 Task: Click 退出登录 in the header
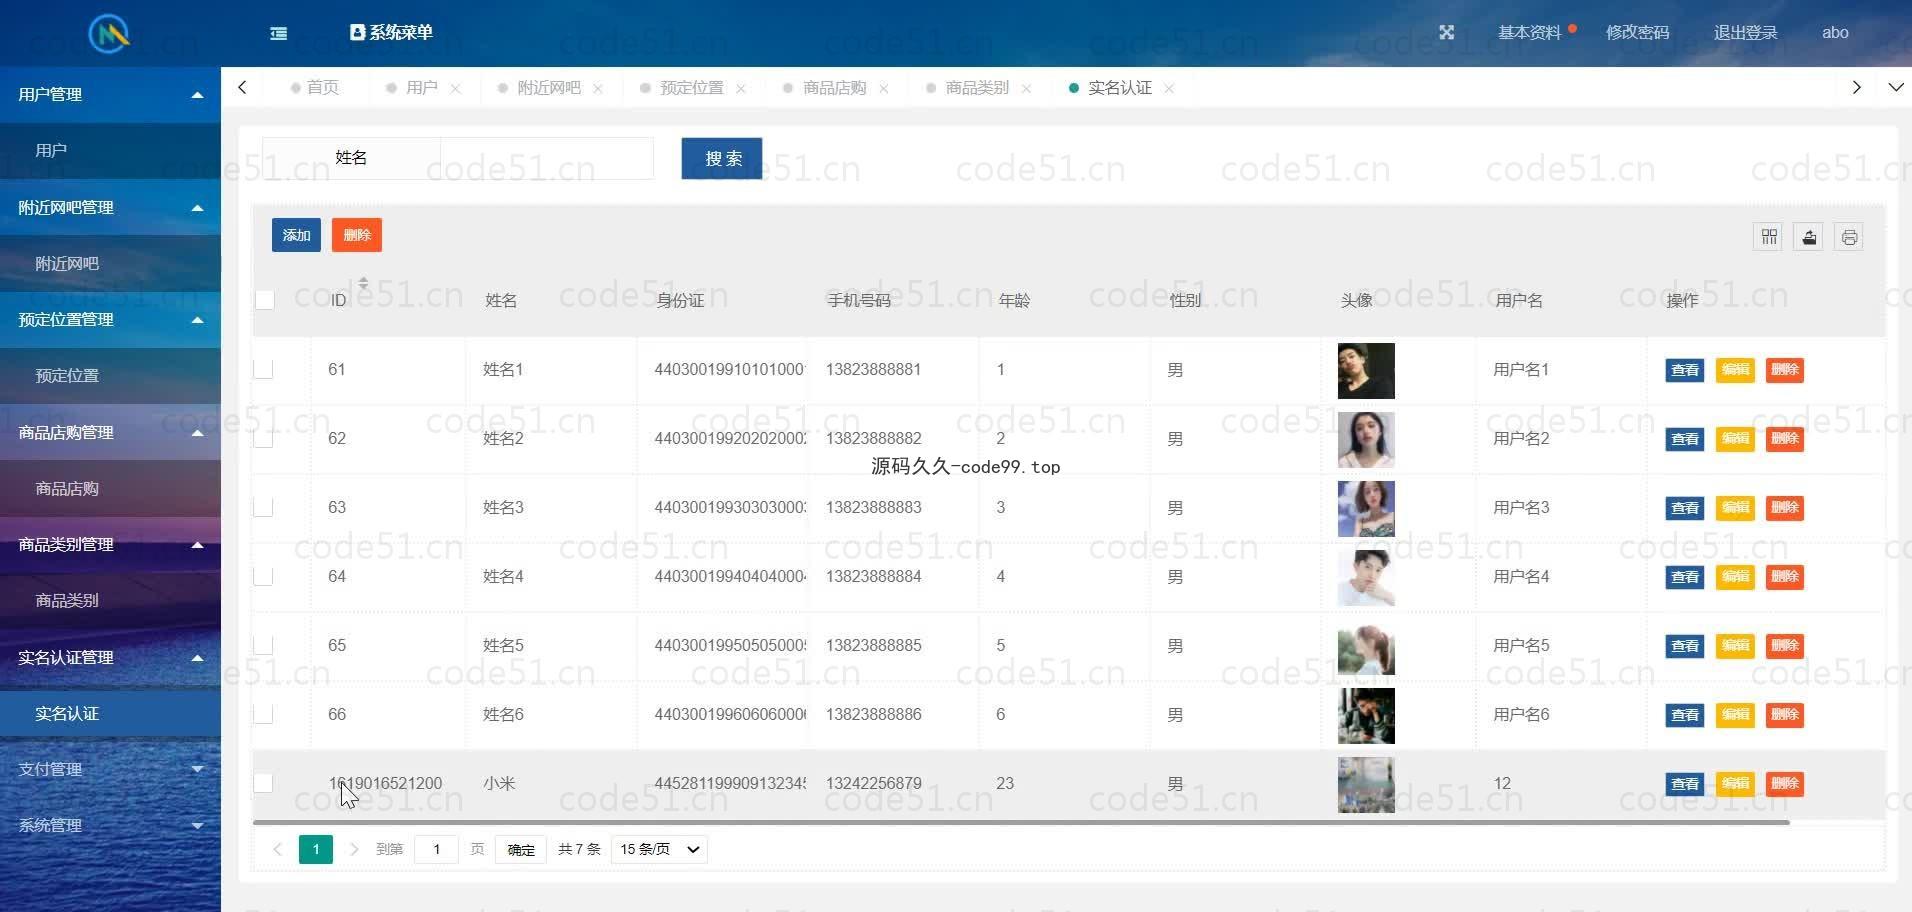click(x=1745, y=32)
